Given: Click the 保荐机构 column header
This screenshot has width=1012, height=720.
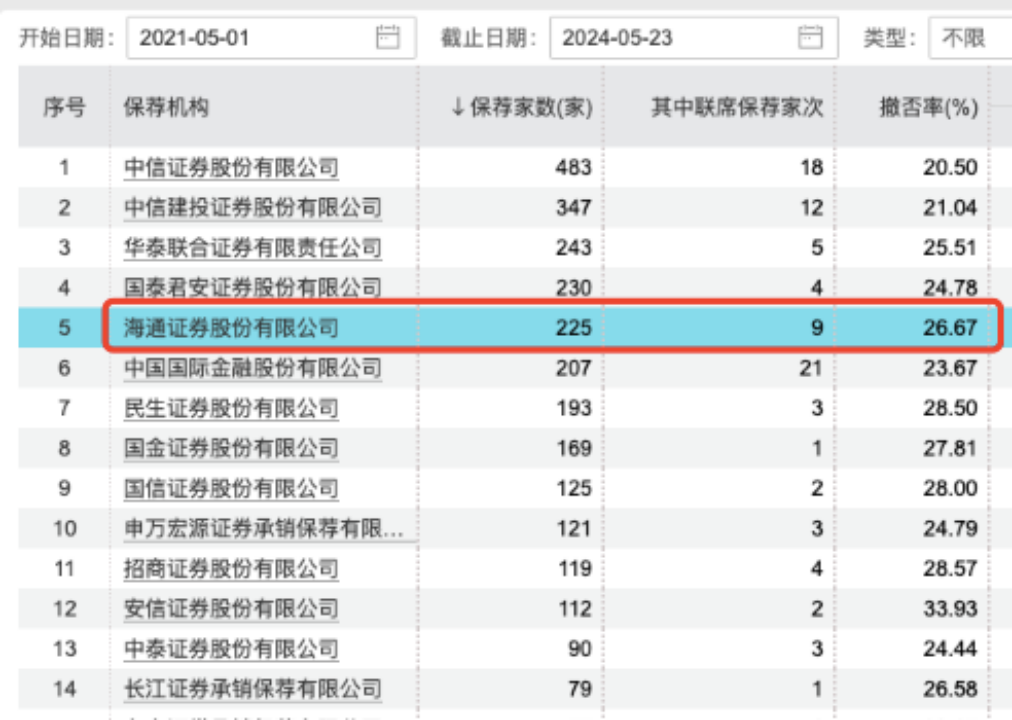Looking at the screenshot, I should pyautogui.click(x=166, y=107).
